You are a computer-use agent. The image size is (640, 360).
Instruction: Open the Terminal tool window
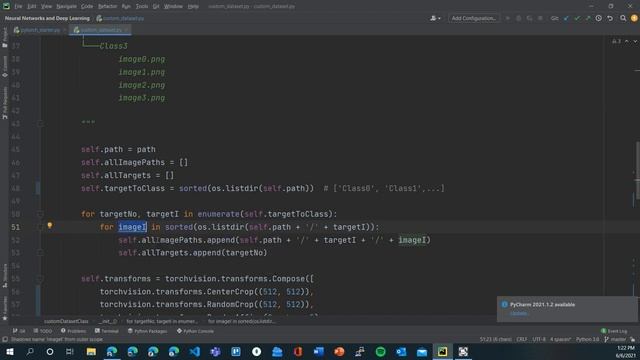(x=107, y=331)
